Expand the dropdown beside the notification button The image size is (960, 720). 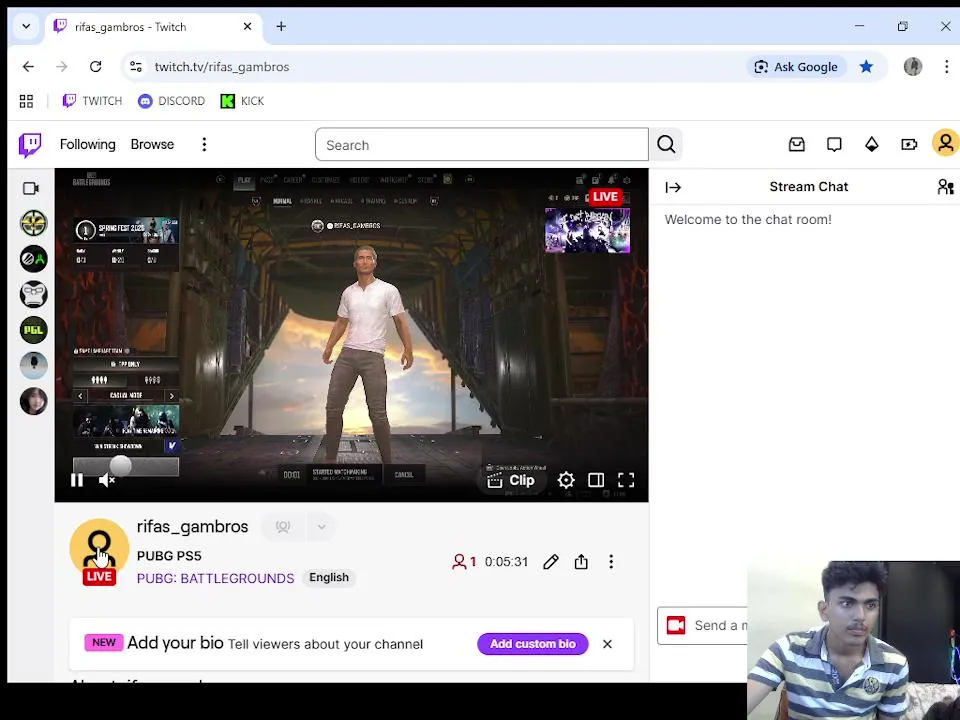(x=321, y=527)
